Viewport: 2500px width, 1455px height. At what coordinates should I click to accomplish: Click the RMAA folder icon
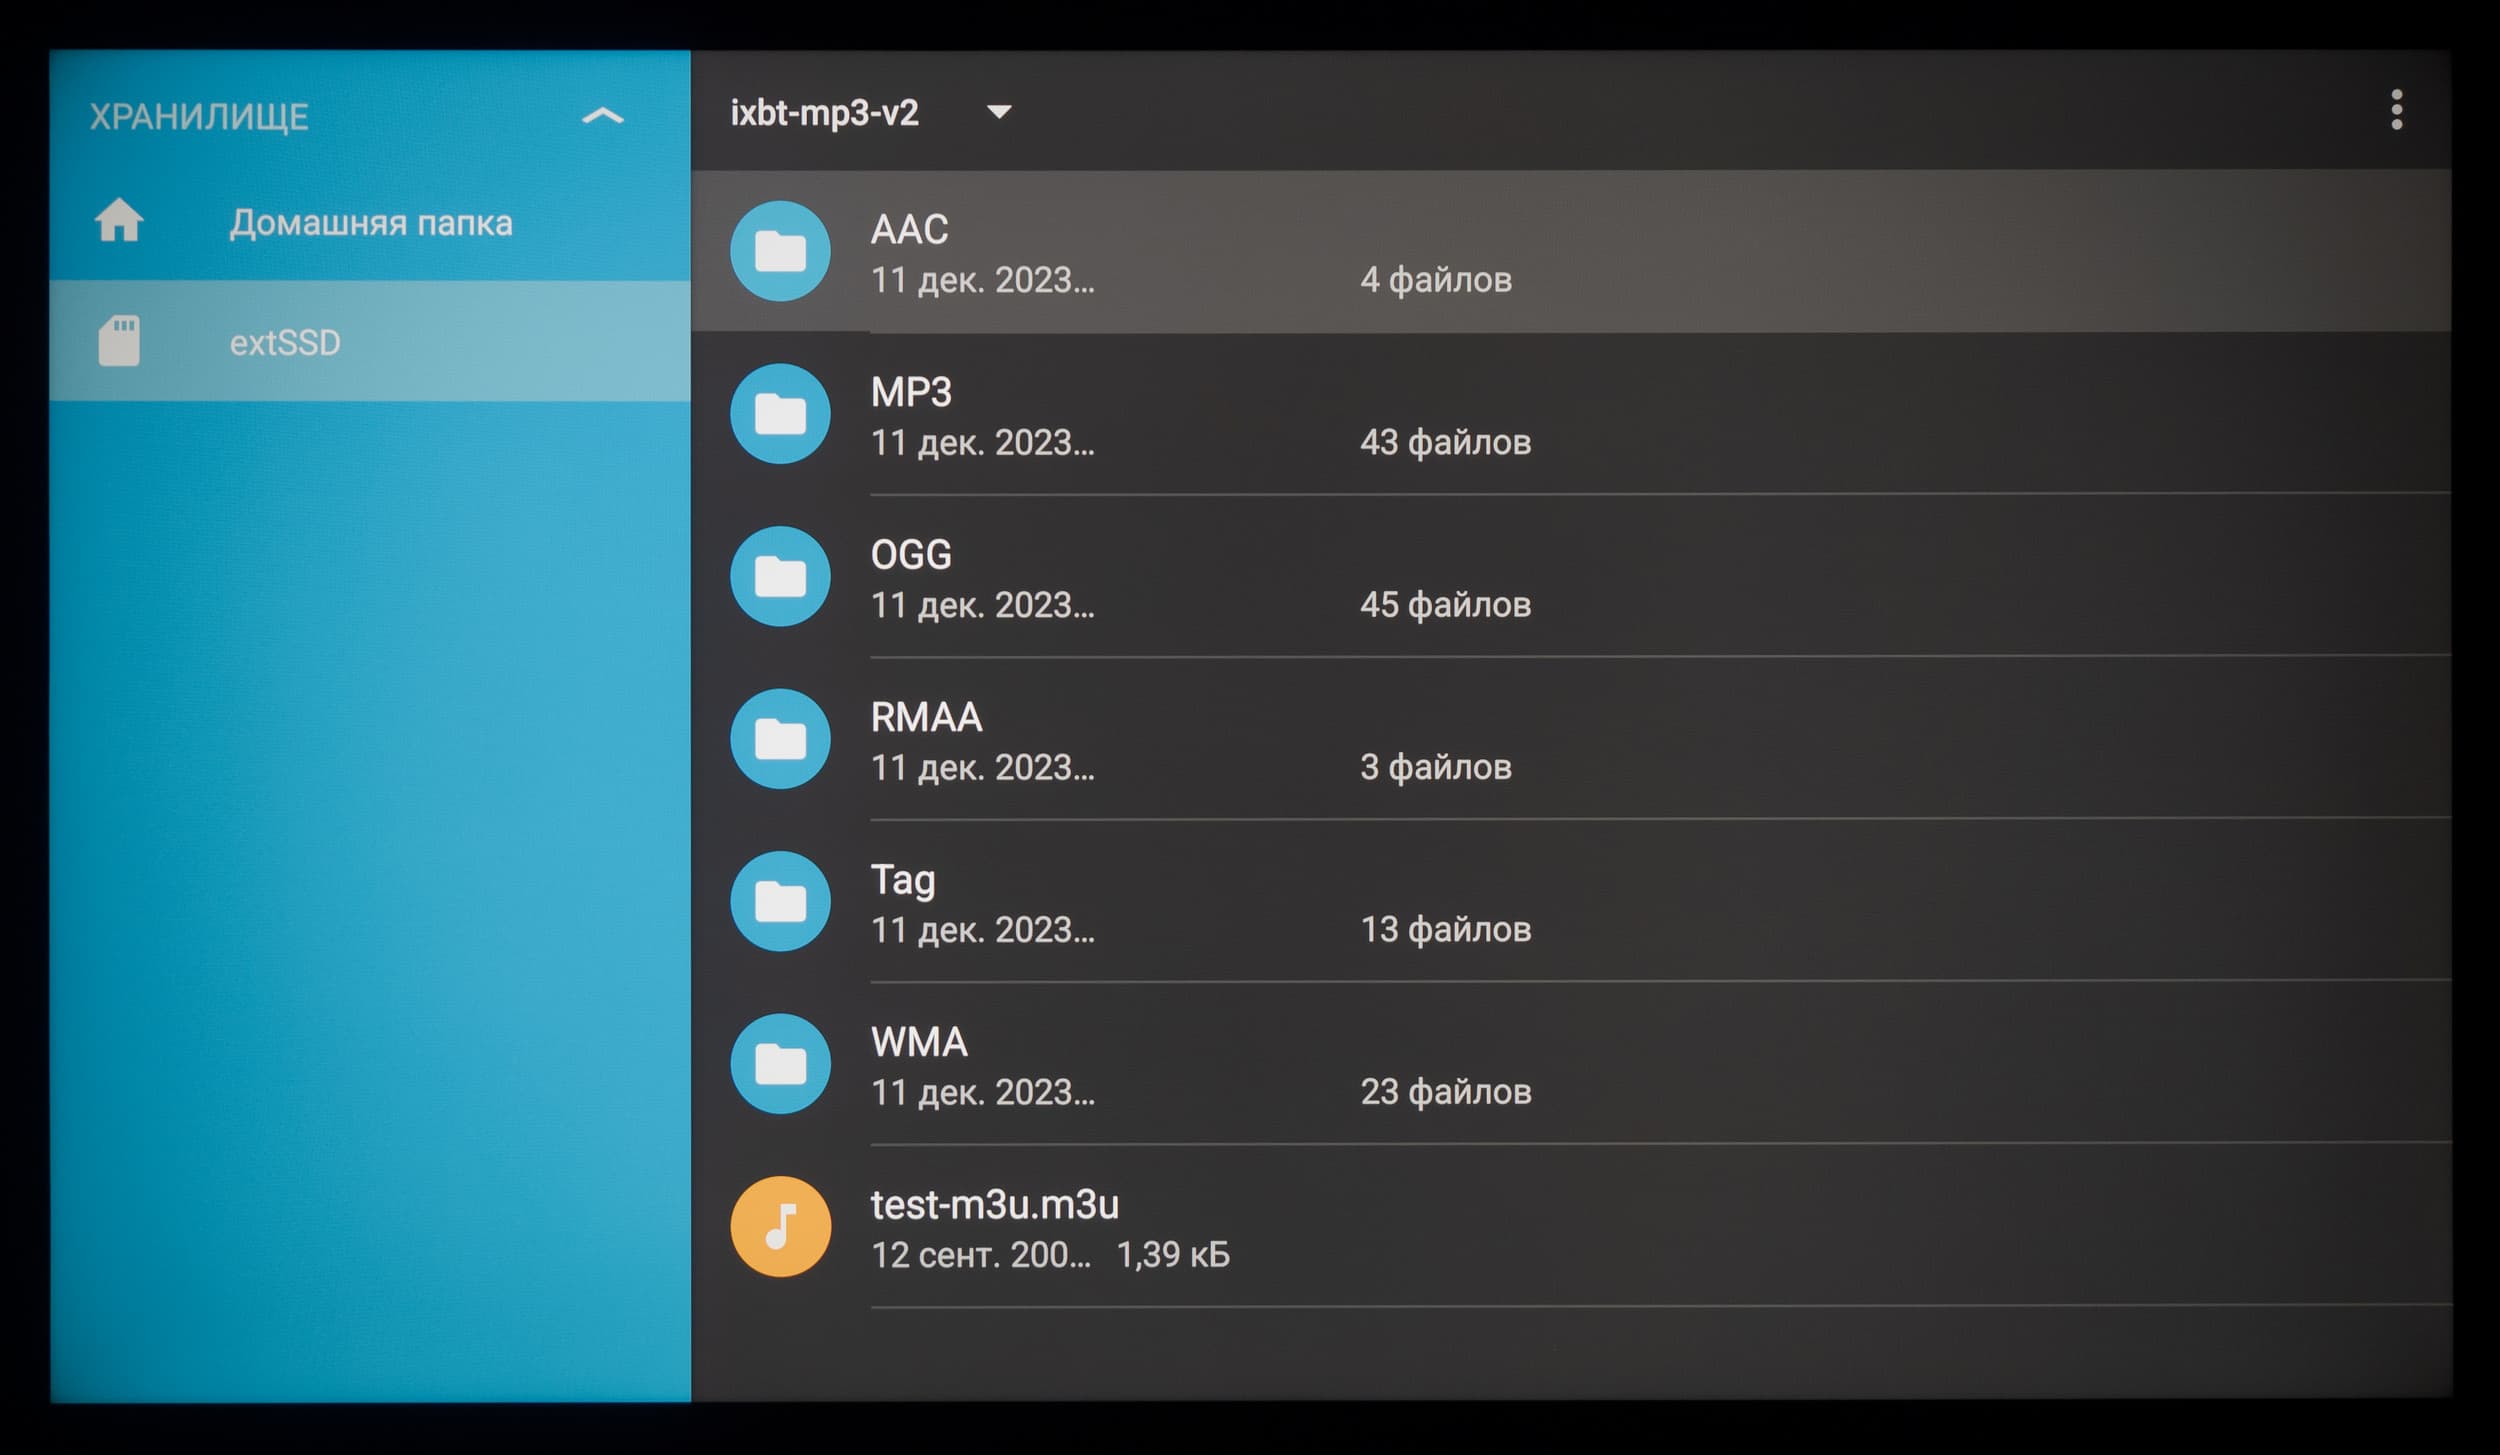[780, 739]
